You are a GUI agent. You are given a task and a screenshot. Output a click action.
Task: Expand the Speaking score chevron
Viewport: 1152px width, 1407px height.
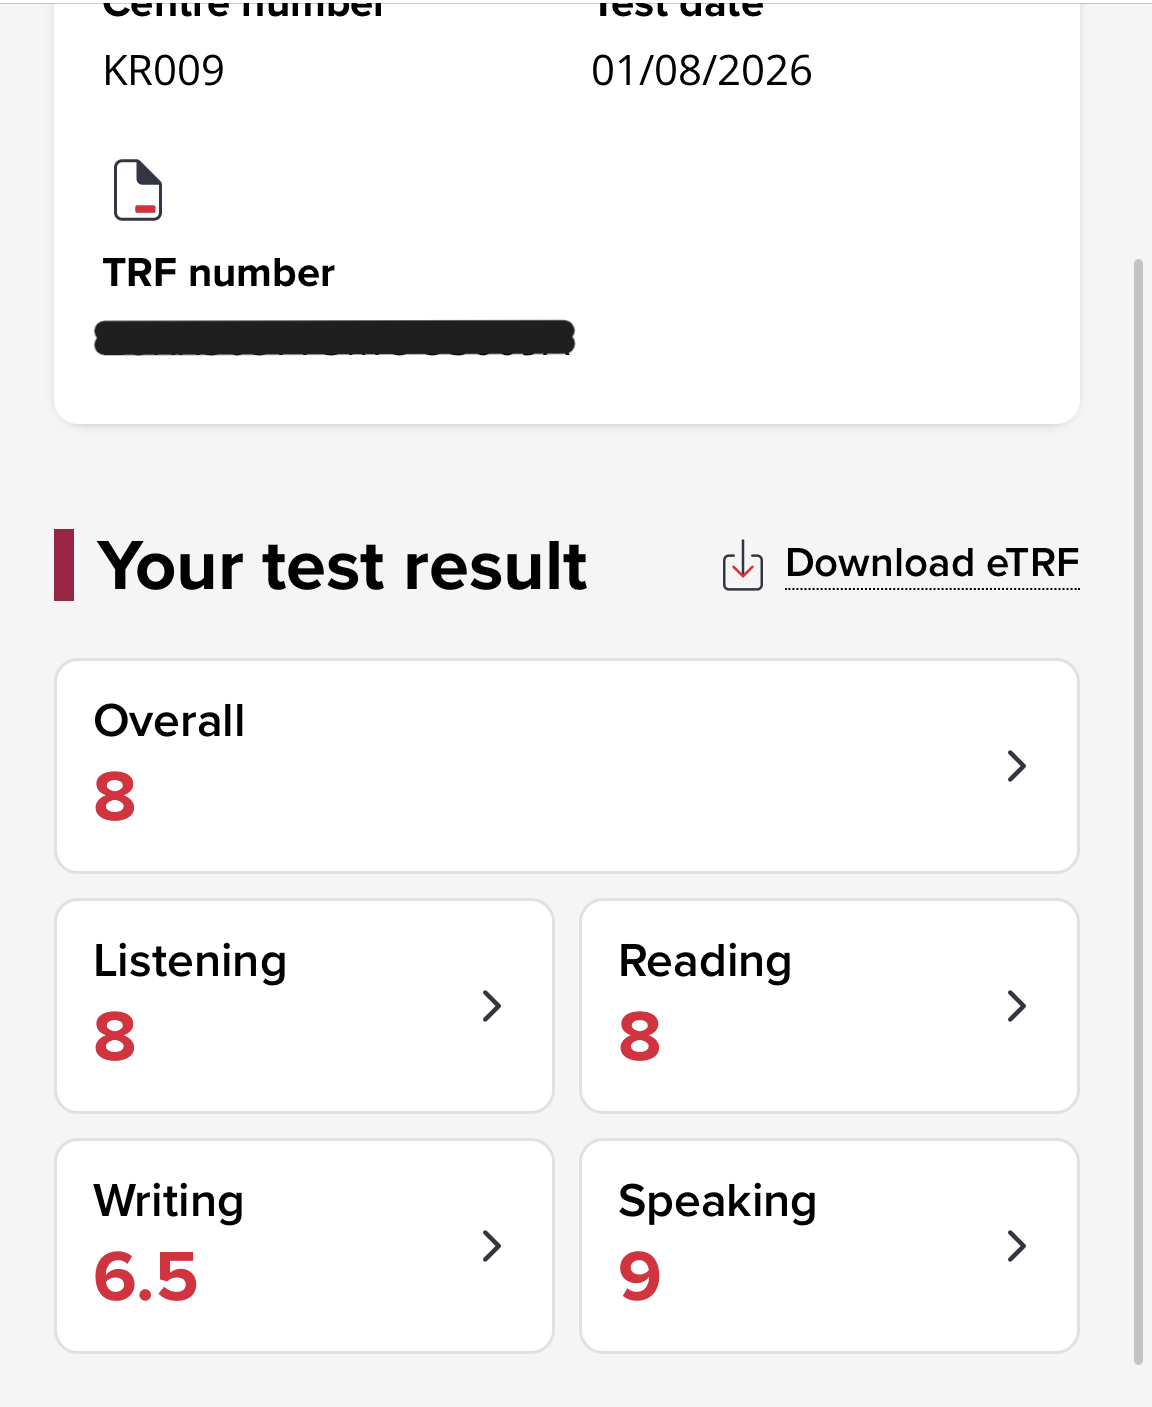(1017, 1246)
